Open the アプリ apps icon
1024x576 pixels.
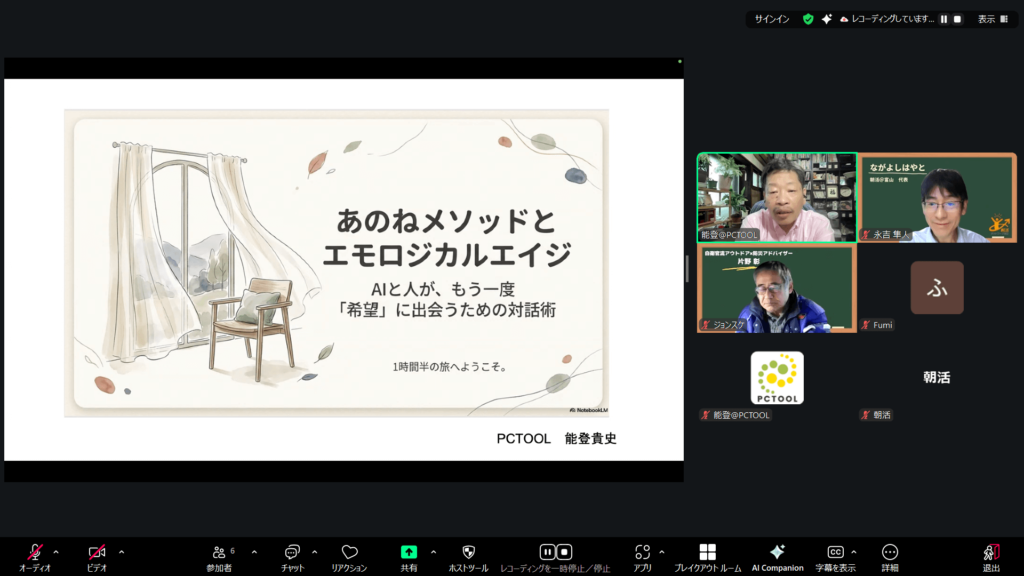(x=642, y=552)
